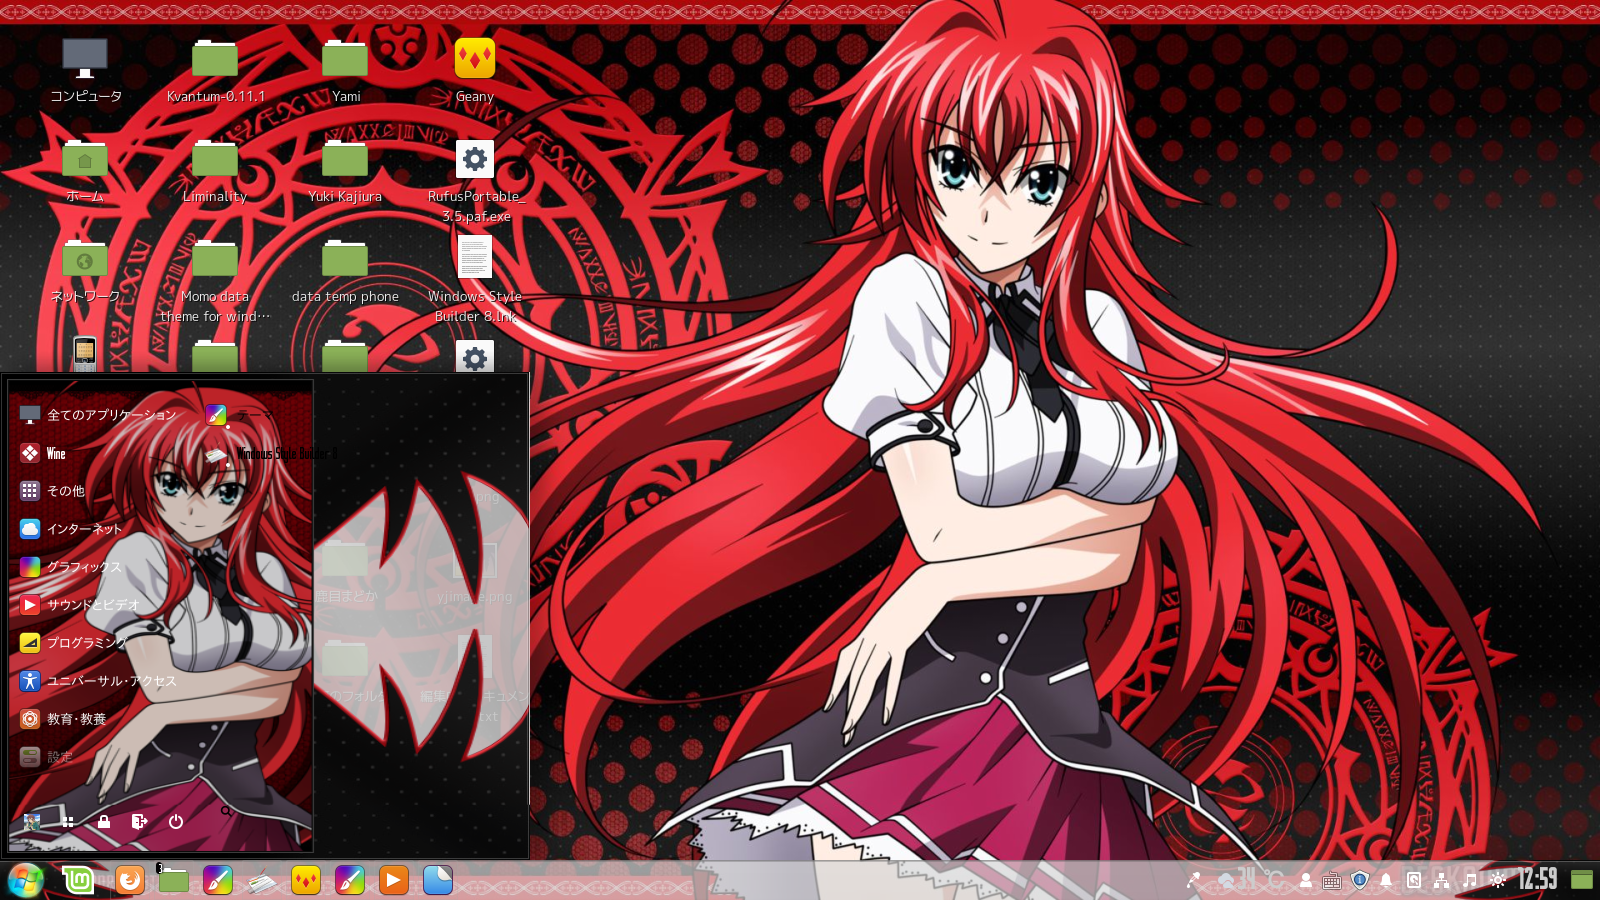Open file manager folder on taskbar
Image resolution: width=1600 pixels, height=900 pixels.
pos(174,880)
